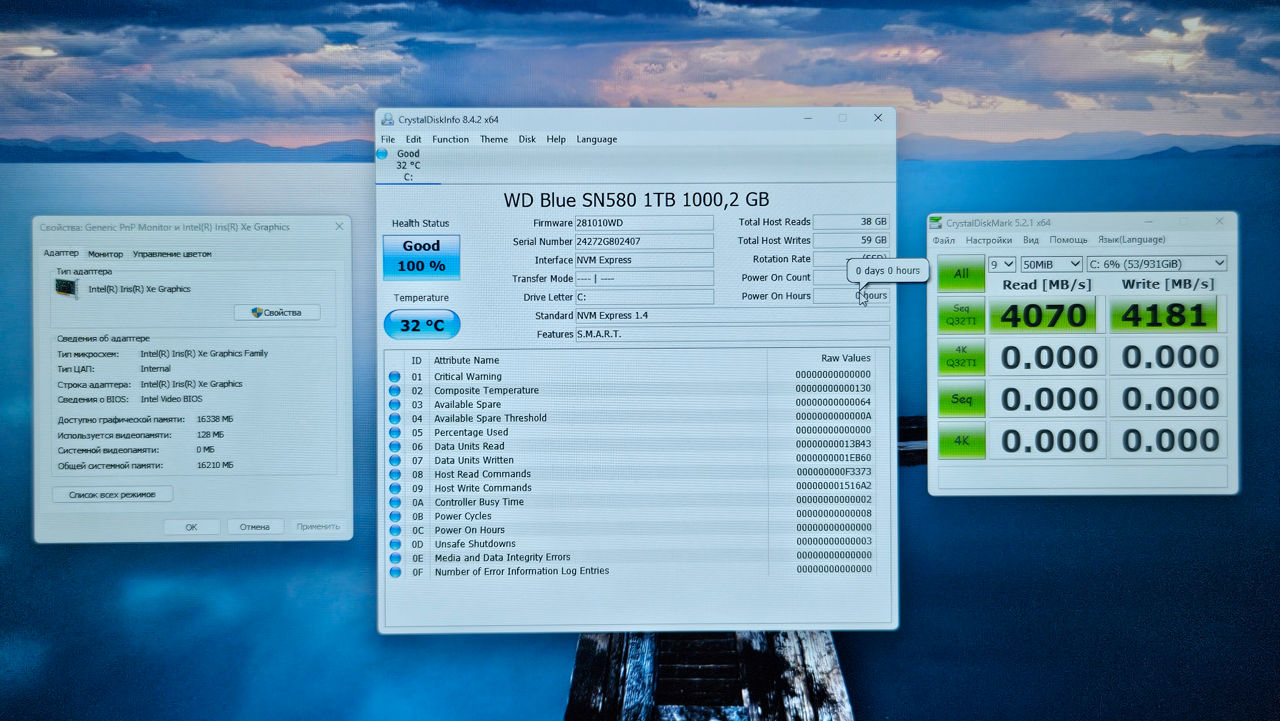Open the Файл menu in CrystalDiskMark
The height and width of the screenshot is (721, 1280).
pyautogui.click(x=944, y=240)
